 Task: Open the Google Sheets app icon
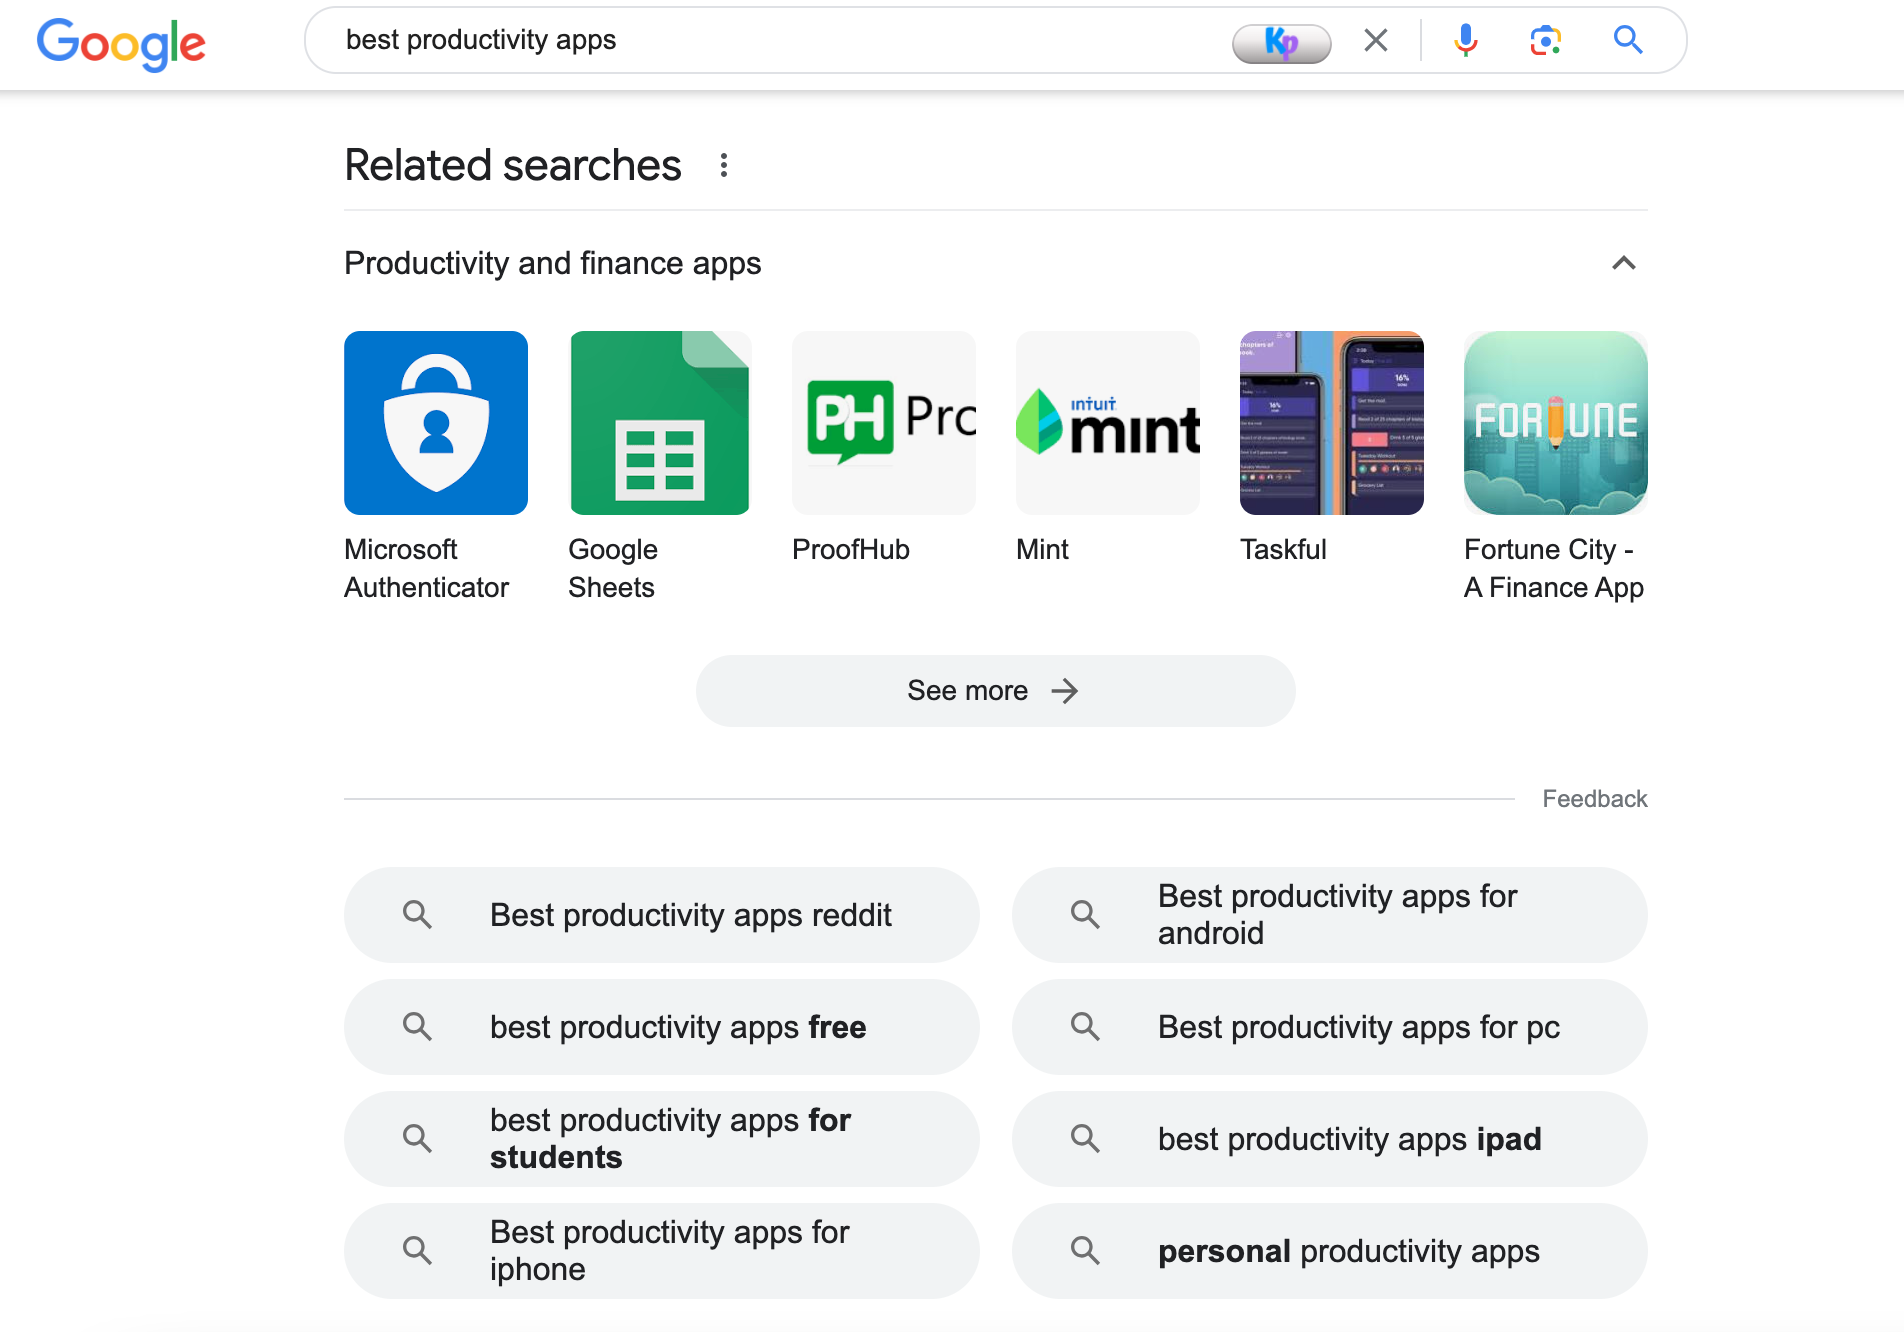(x=660, y=423)
